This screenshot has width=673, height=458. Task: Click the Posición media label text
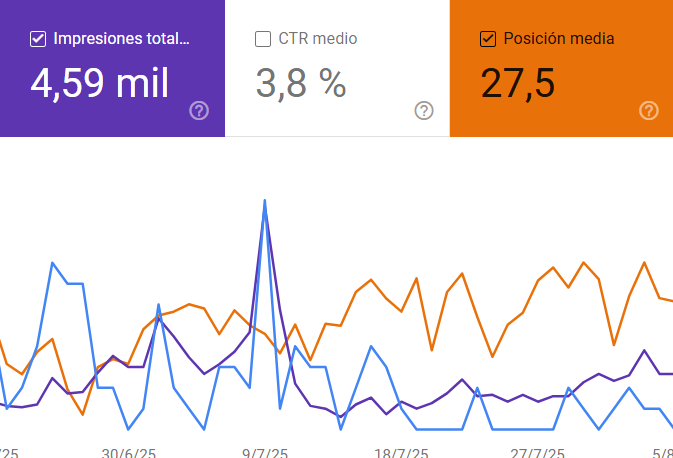pyautogui.click(x=559, y=39)
